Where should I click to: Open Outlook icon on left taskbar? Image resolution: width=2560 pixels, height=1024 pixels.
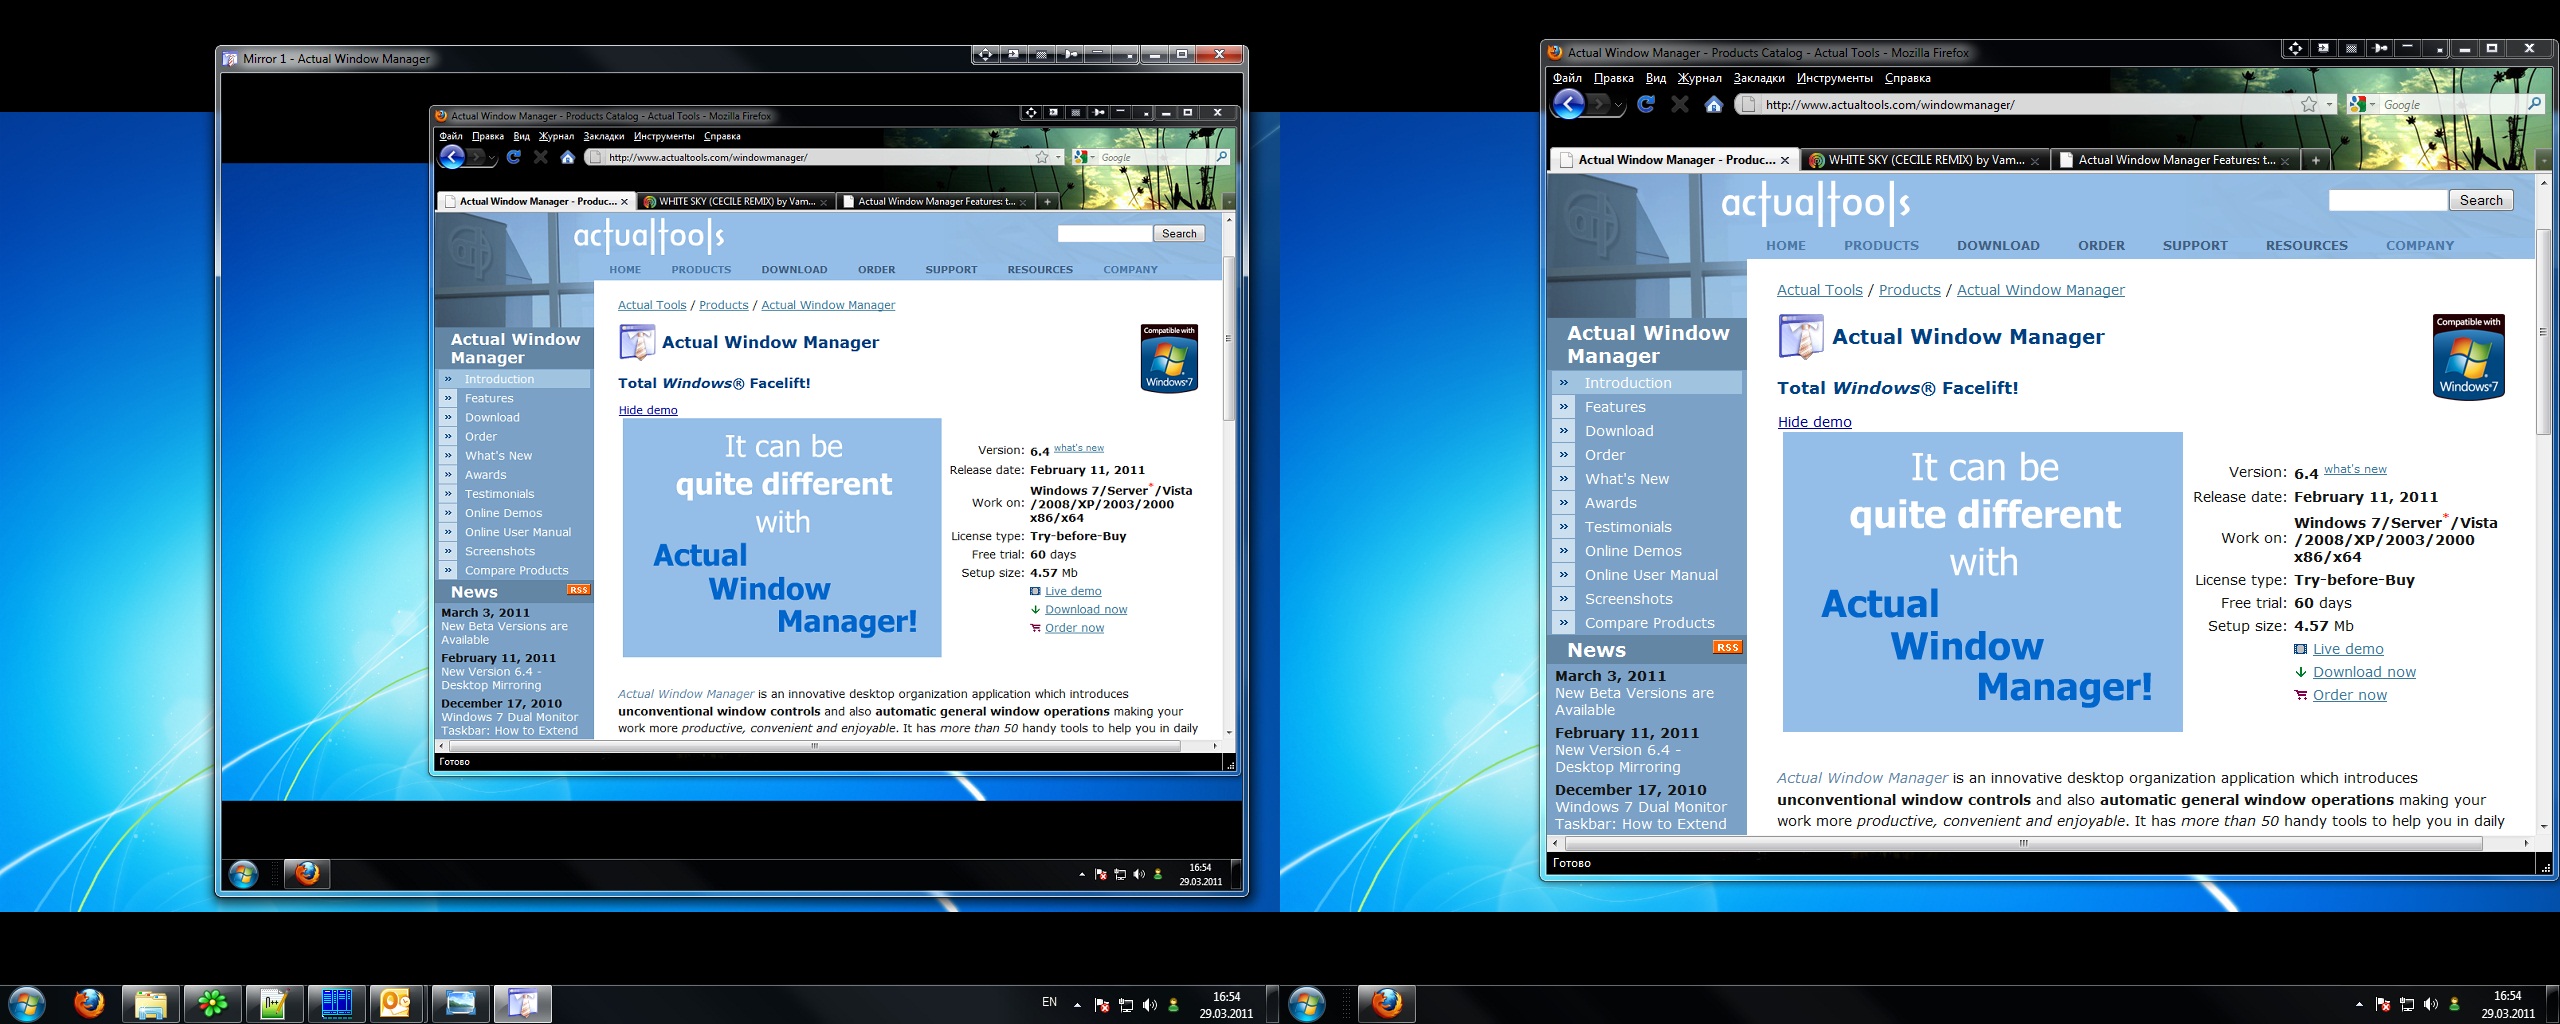pyautogui.click(x=397, y=1004)
